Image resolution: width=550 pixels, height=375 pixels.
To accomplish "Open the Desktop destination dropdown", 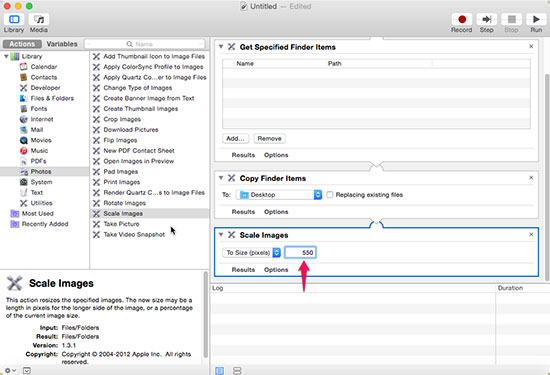I will coord(279,195).
